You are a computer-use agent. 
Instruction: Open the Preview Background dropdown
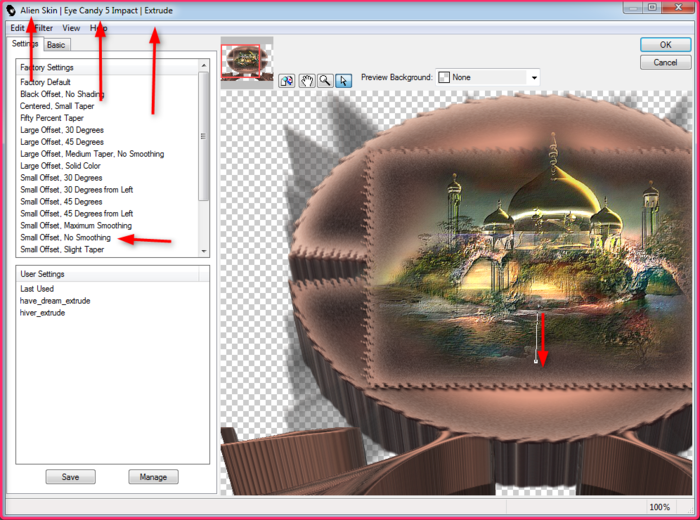coord(488,77)
